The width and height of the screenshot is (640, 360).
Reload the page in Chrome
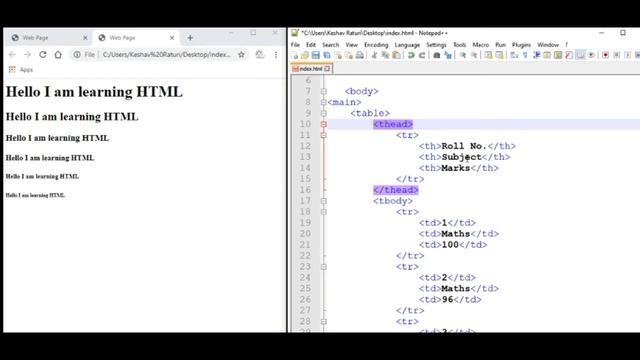[x=42, y=54]
